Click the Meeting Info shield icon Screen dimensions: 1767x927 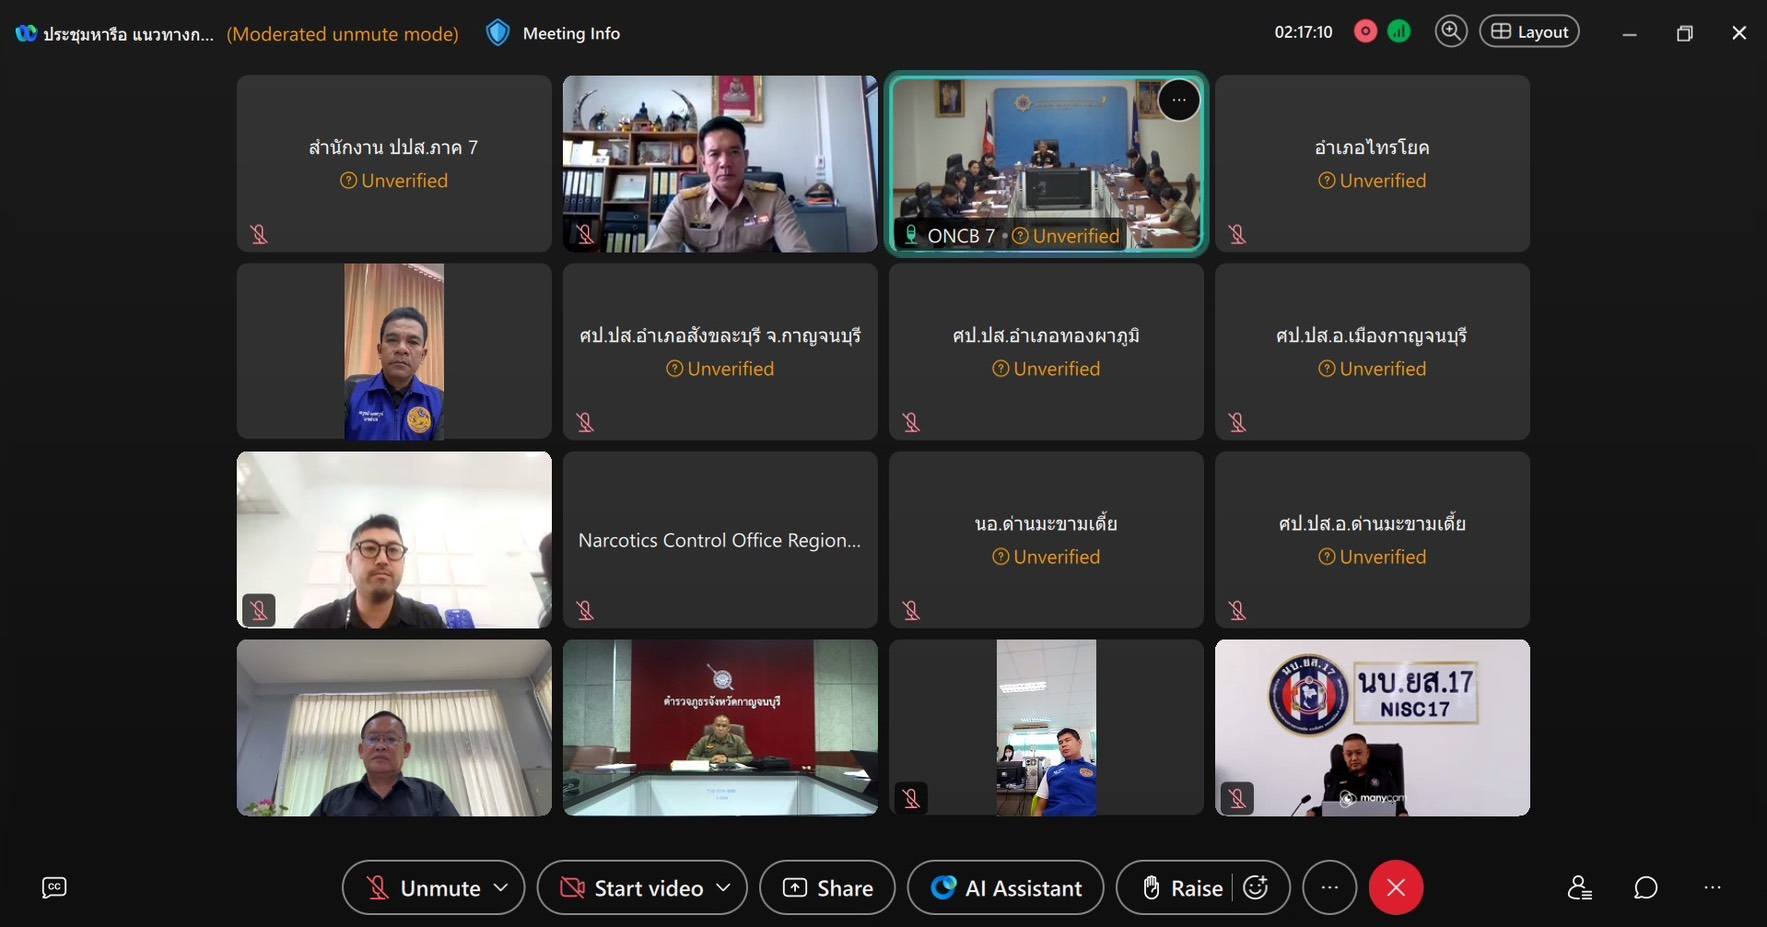(497, 33)
